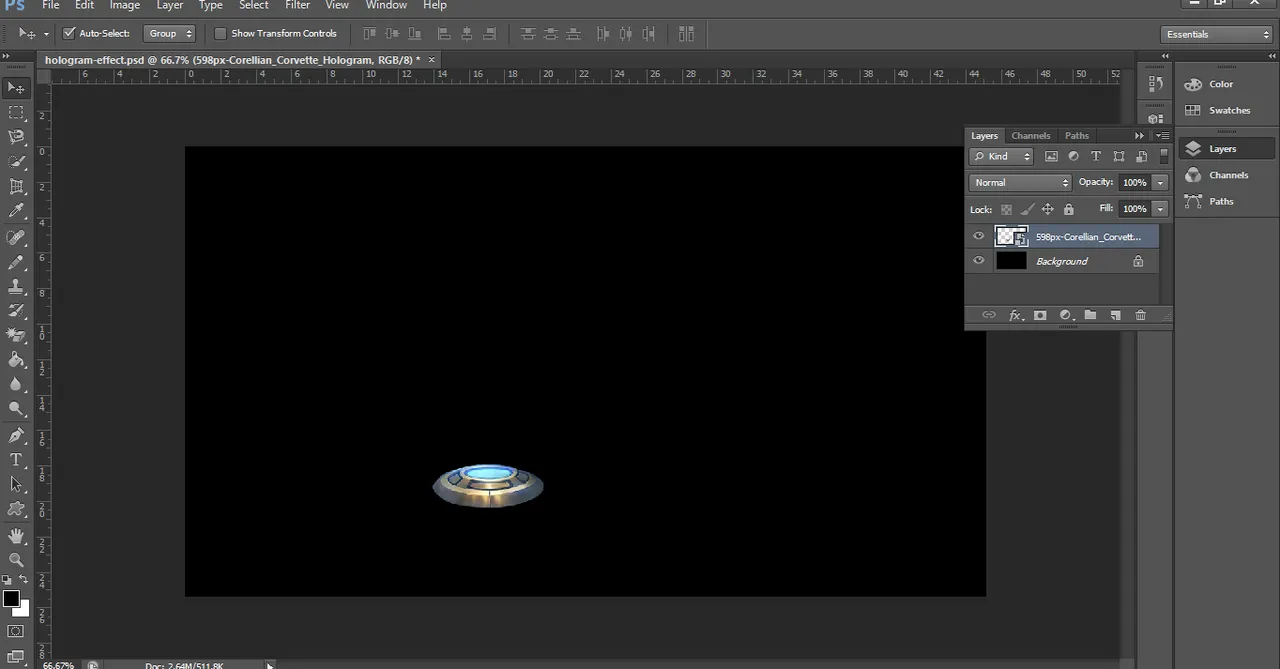Create a new layer

pyautogui.click(x=1115, y=315)
